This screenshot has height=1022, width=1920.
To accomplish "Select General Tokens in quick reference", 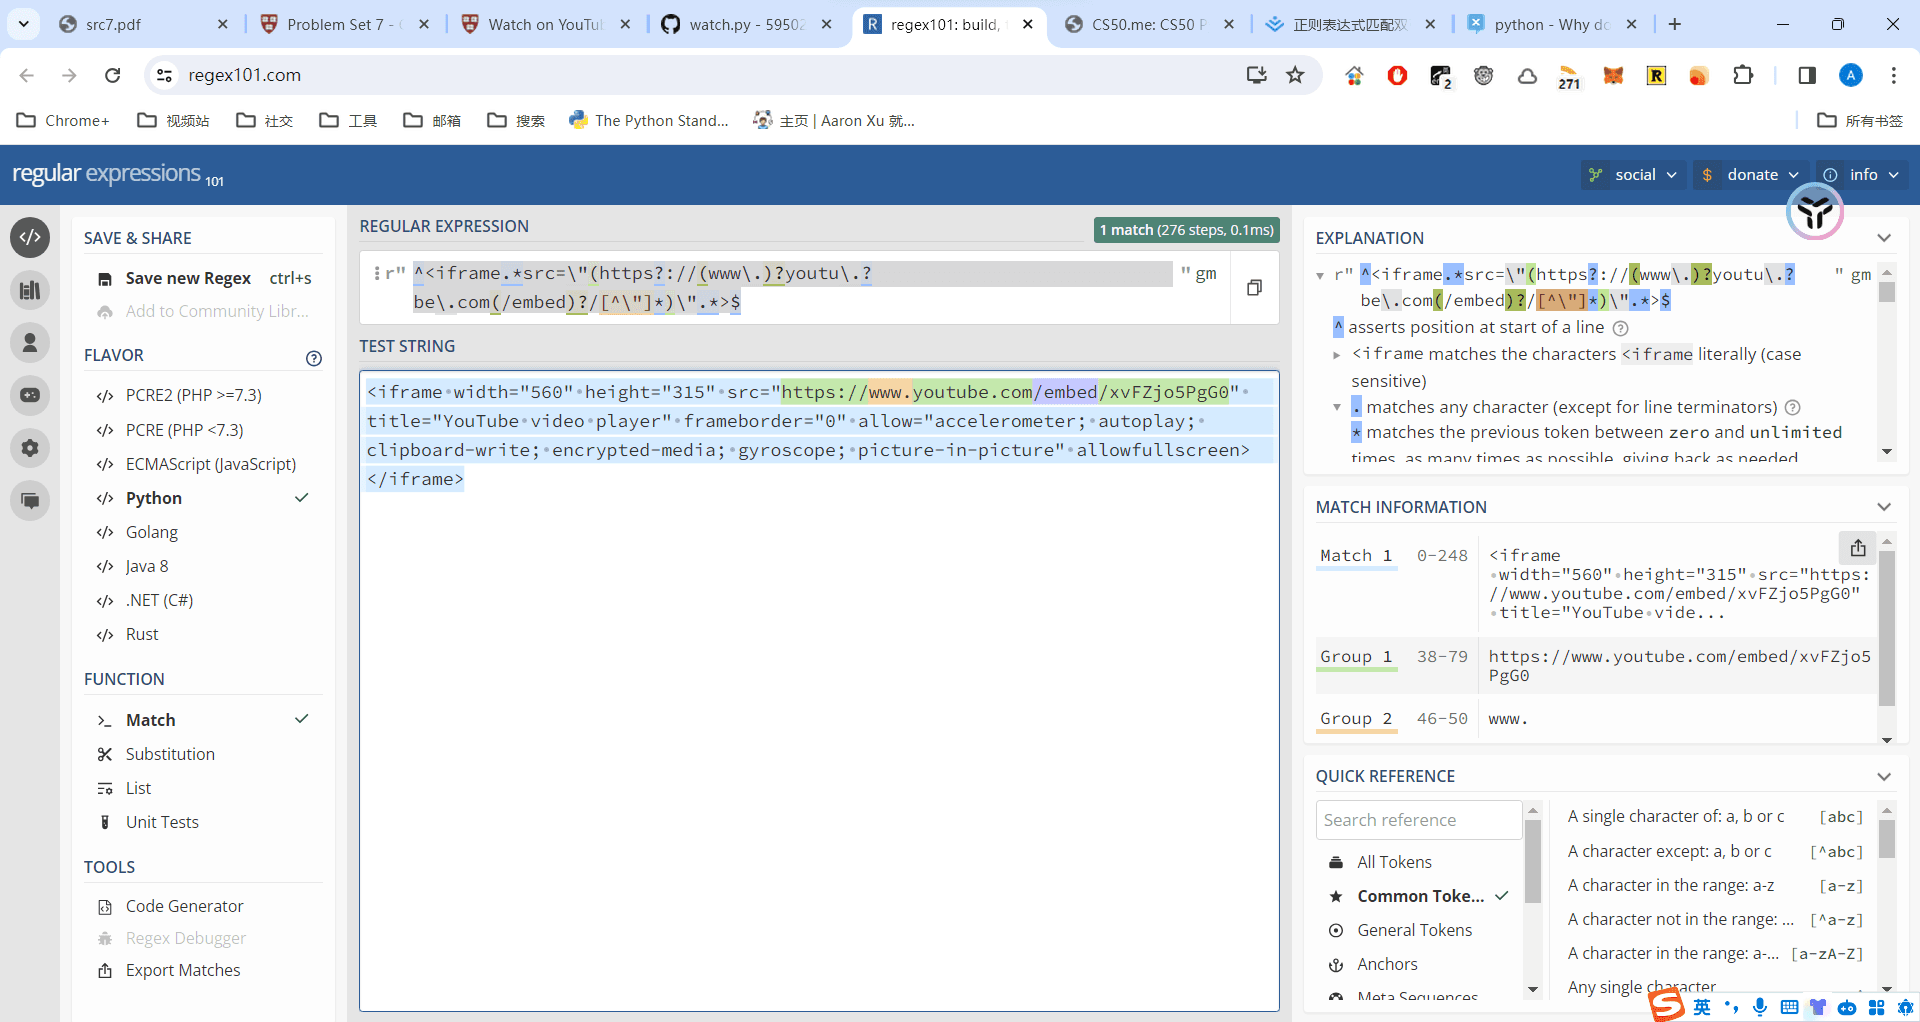I will tap(1414, 930).
